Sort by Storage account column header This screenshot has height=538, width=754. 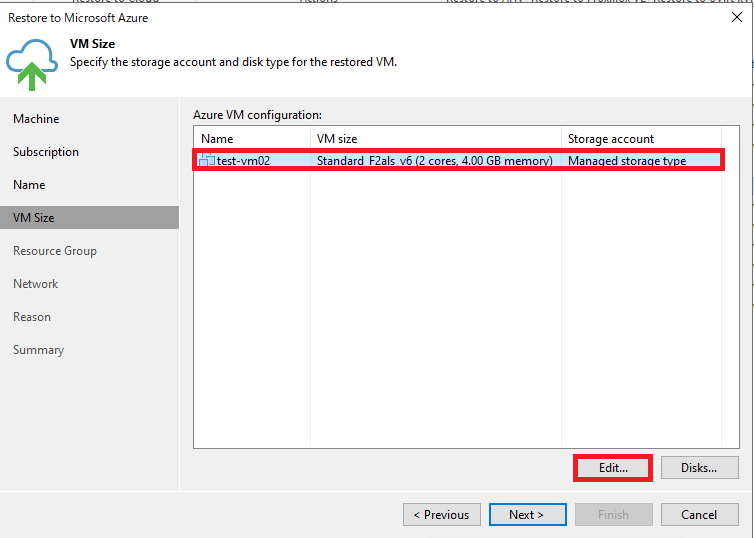pos(641,139)
